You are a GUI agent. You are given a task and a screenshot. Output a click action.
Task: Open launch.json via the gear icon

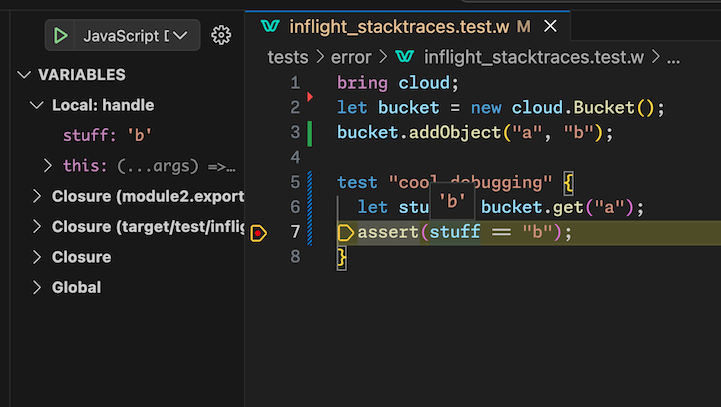point(221,36)
